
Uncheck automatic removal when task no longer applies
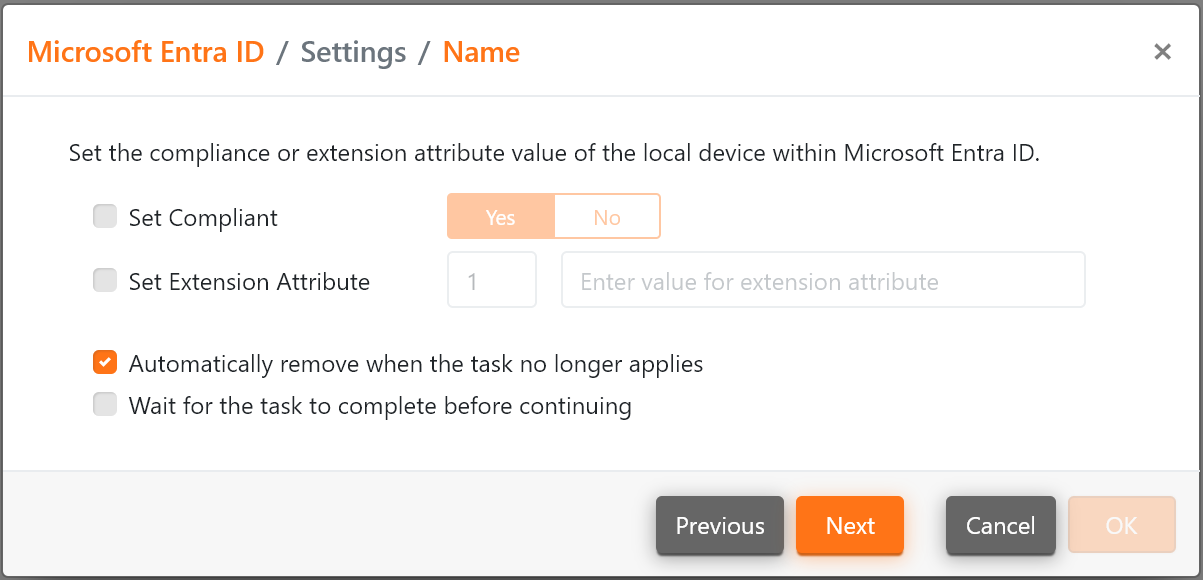pyautogui.click(x=105, y=362)
